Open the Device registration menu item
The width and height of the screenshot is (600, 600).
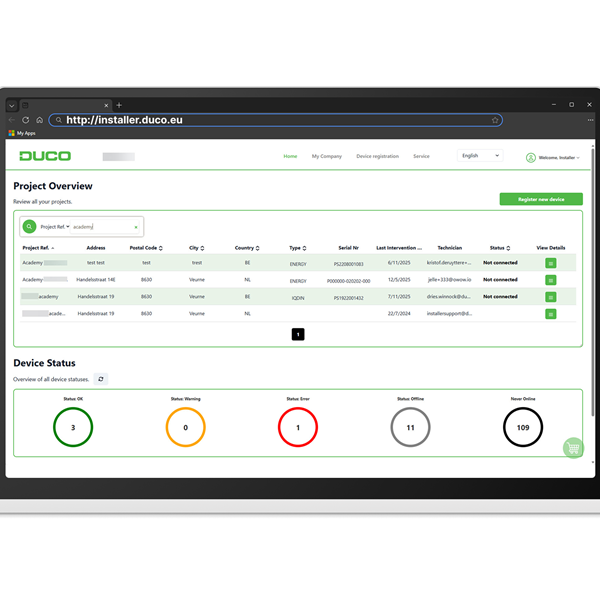pos(377,156)
